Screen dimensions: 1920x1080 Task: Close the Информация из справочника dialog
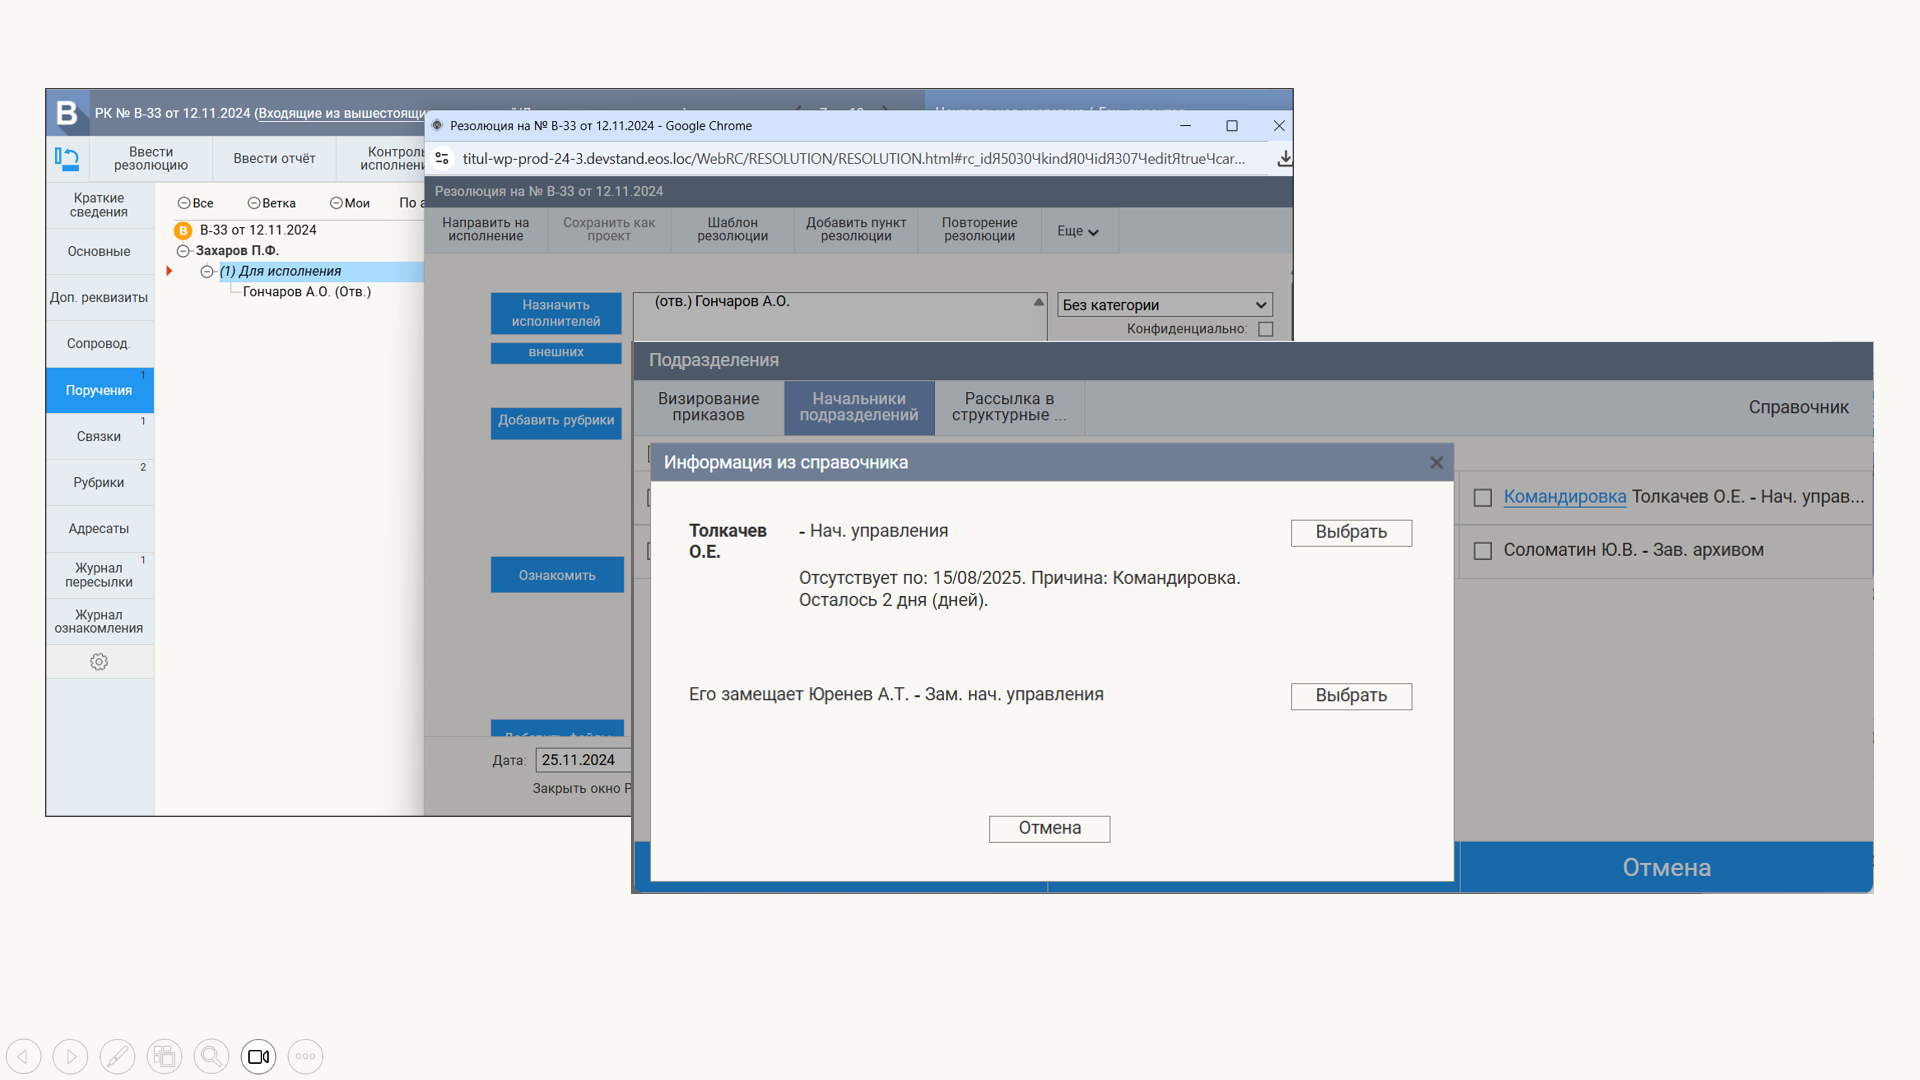click(1436, 463)
